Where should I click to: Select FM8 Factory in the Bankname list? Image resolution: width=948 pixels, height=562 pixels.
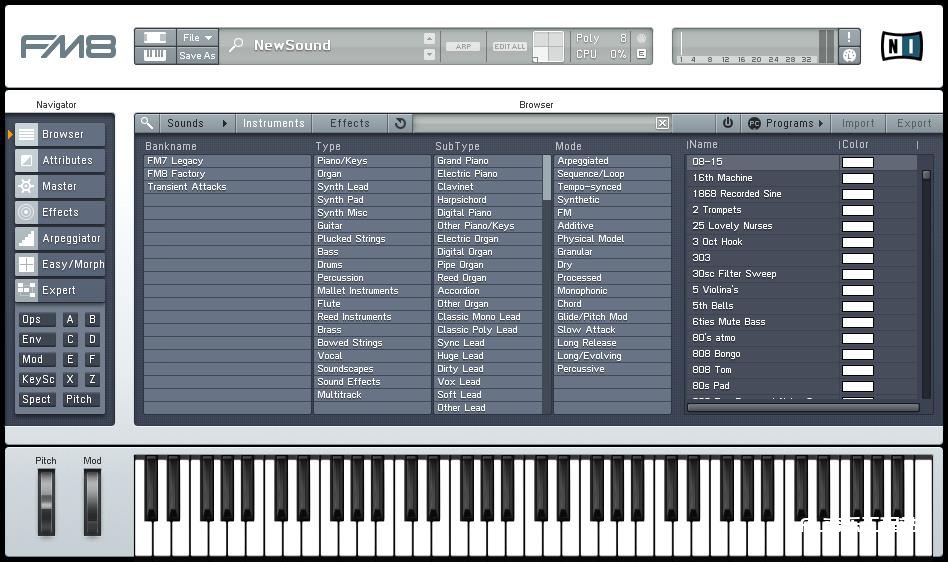[x=176, y=174]
